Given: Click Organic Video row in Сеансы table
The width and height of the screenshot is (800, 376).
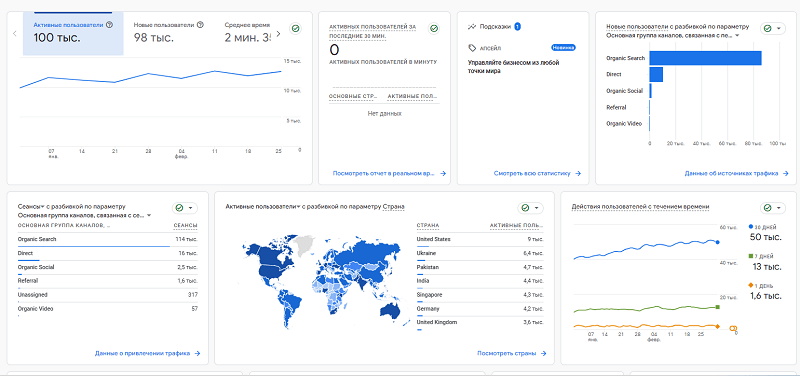Looking at the screenshot, I should (108, 309).
